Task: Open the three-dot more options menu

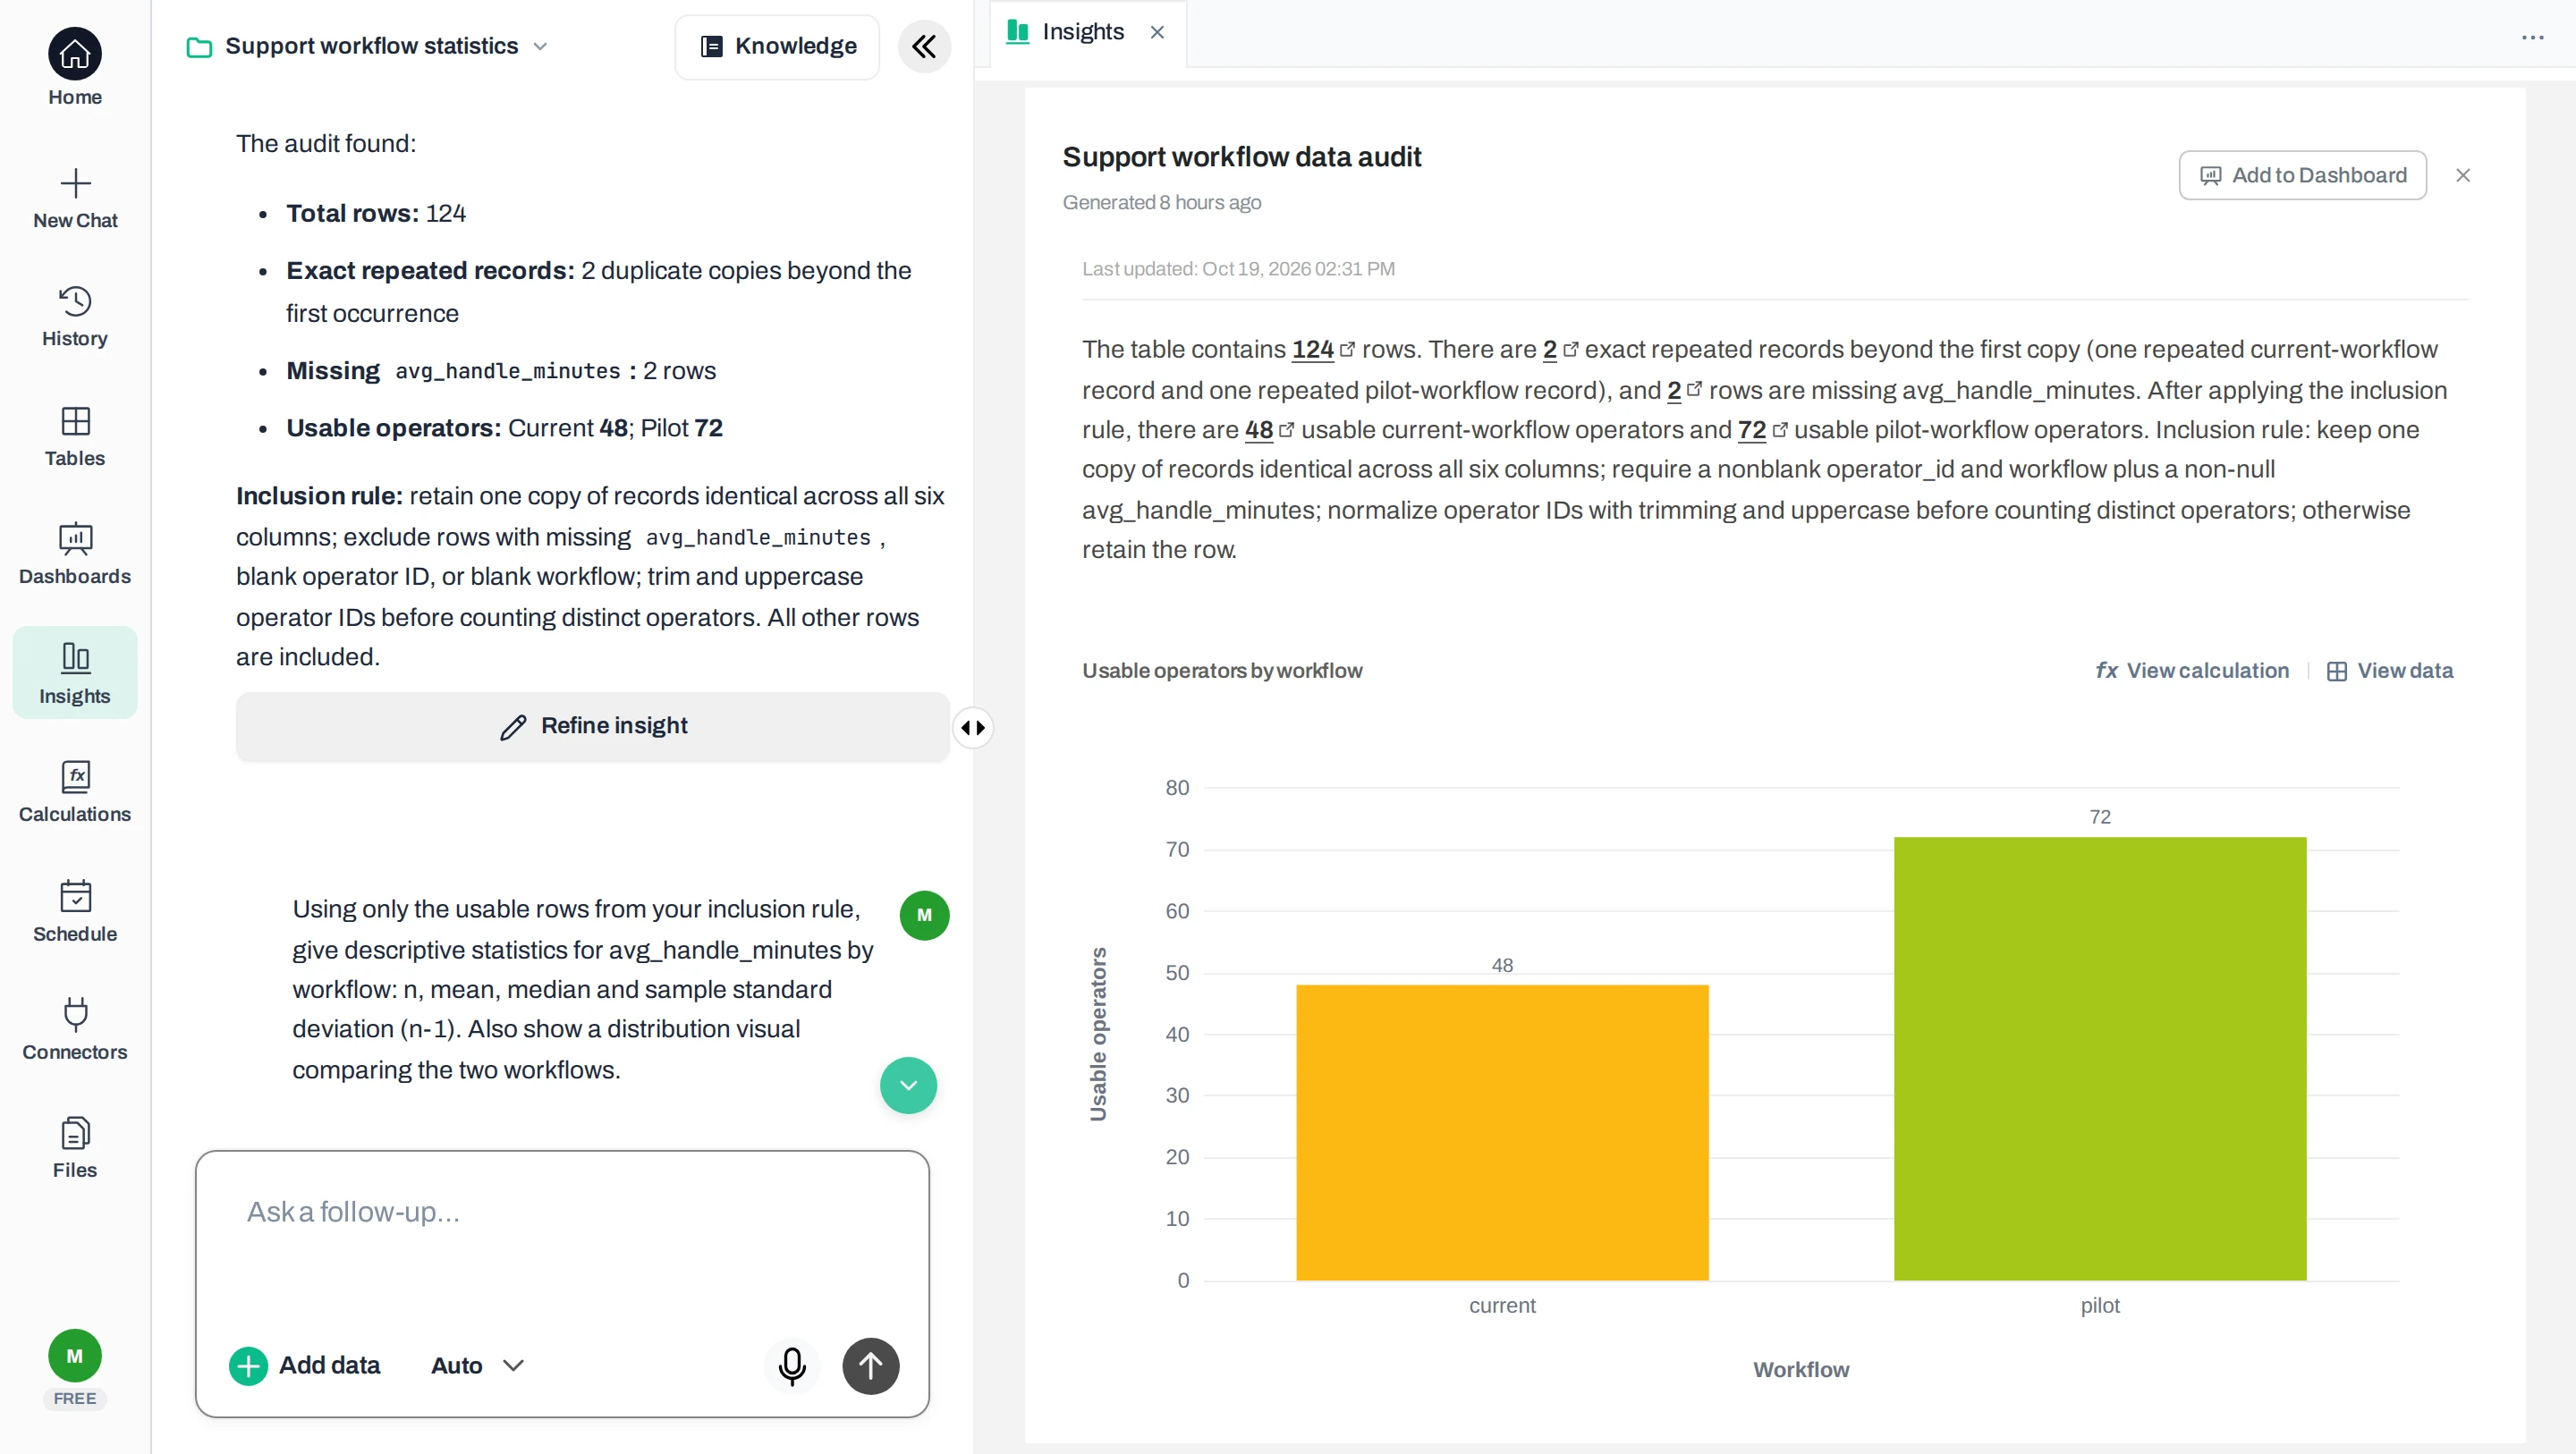Action: pyautogui.click(x=2532, y=38)
